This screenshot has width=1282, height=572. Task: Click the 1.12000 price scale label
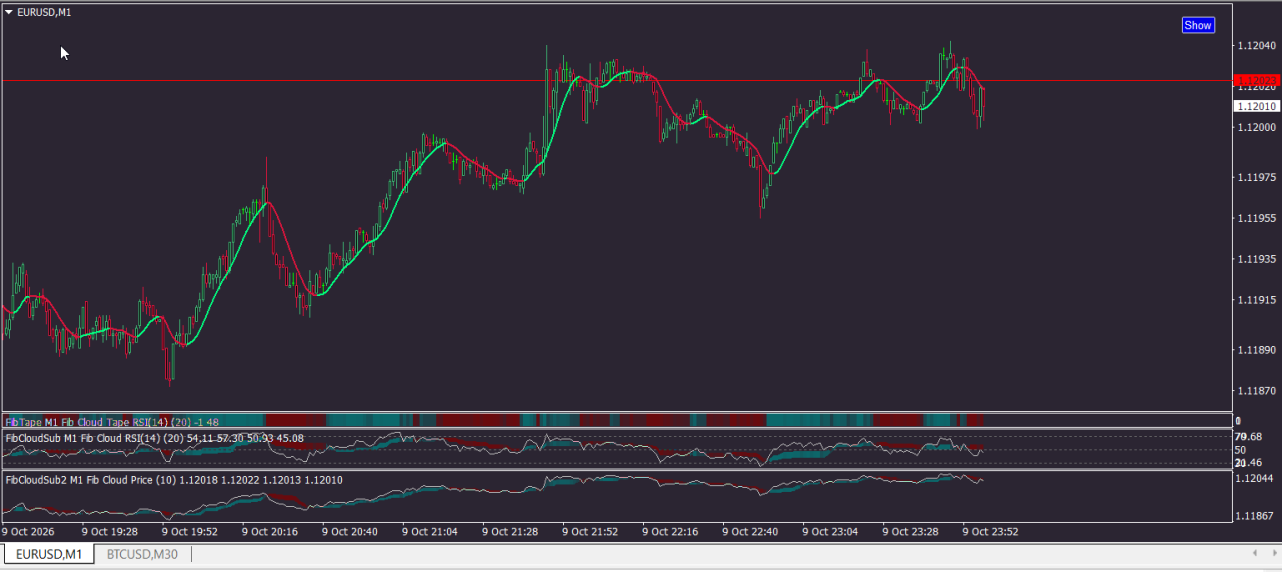1256,127
